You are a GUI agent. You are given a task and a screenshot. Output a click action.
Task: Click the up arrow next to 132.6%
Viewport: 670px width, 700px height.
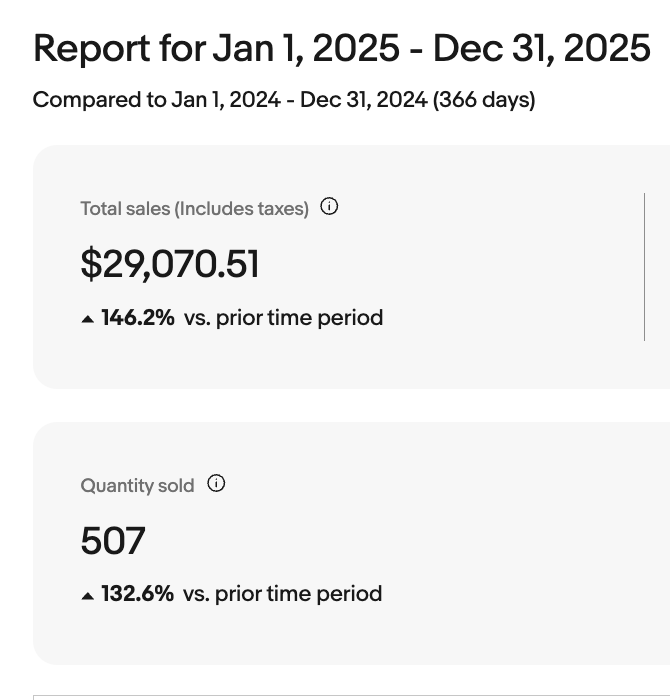pos(88,595)
